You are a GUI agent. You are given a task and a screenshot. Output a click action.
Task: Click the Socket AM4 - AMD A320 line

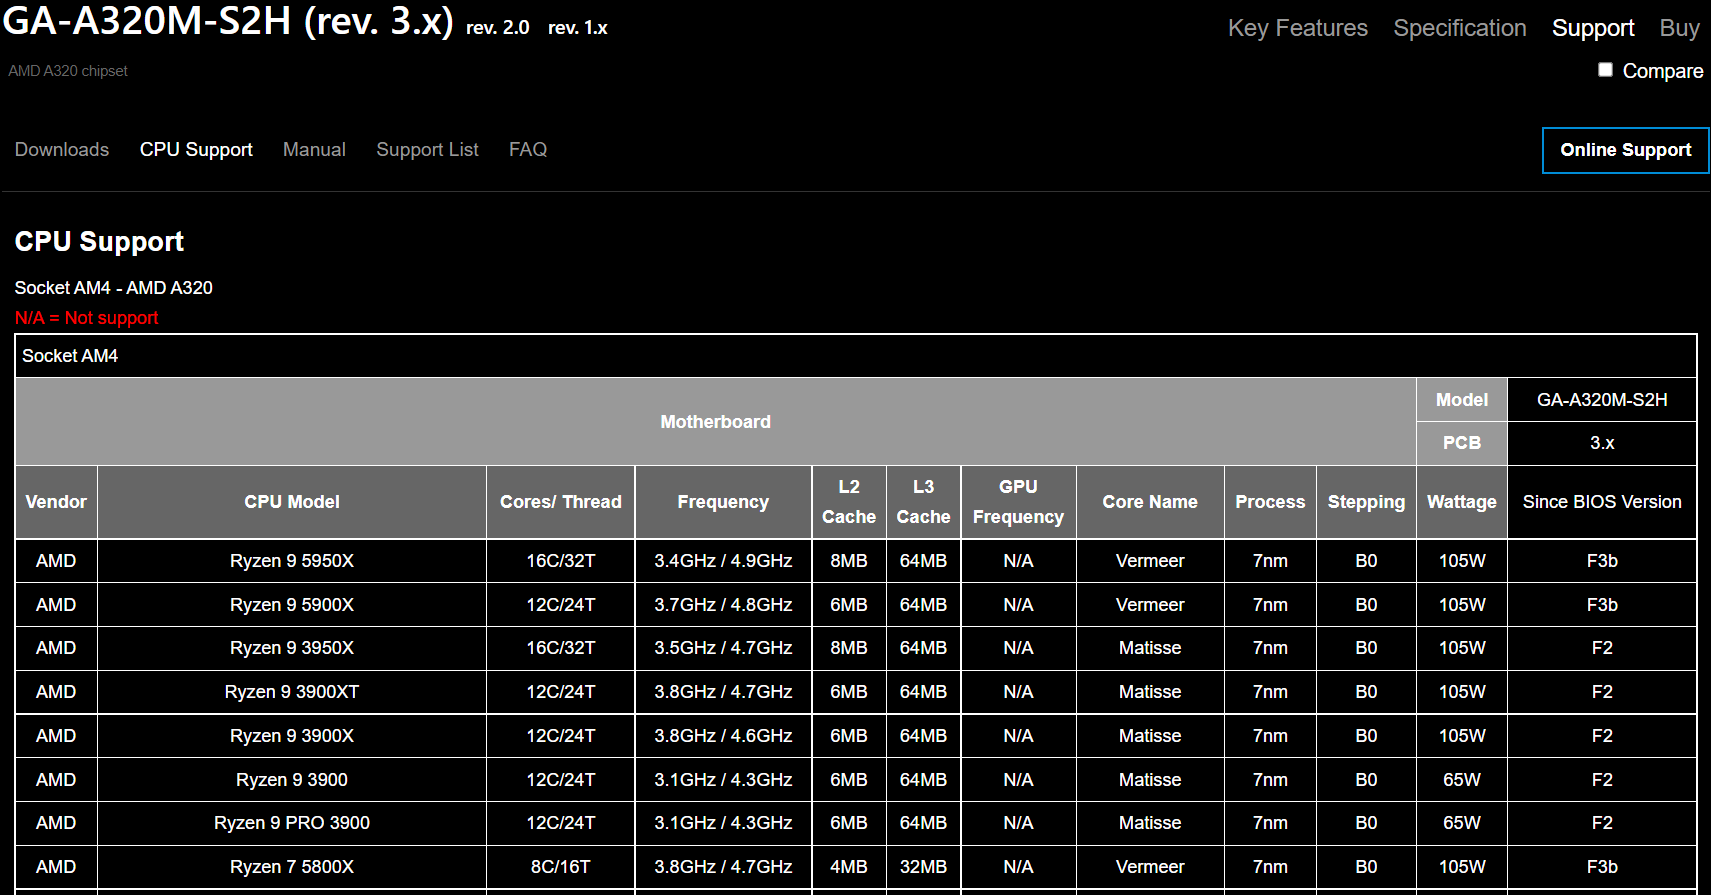click(113, 288)
